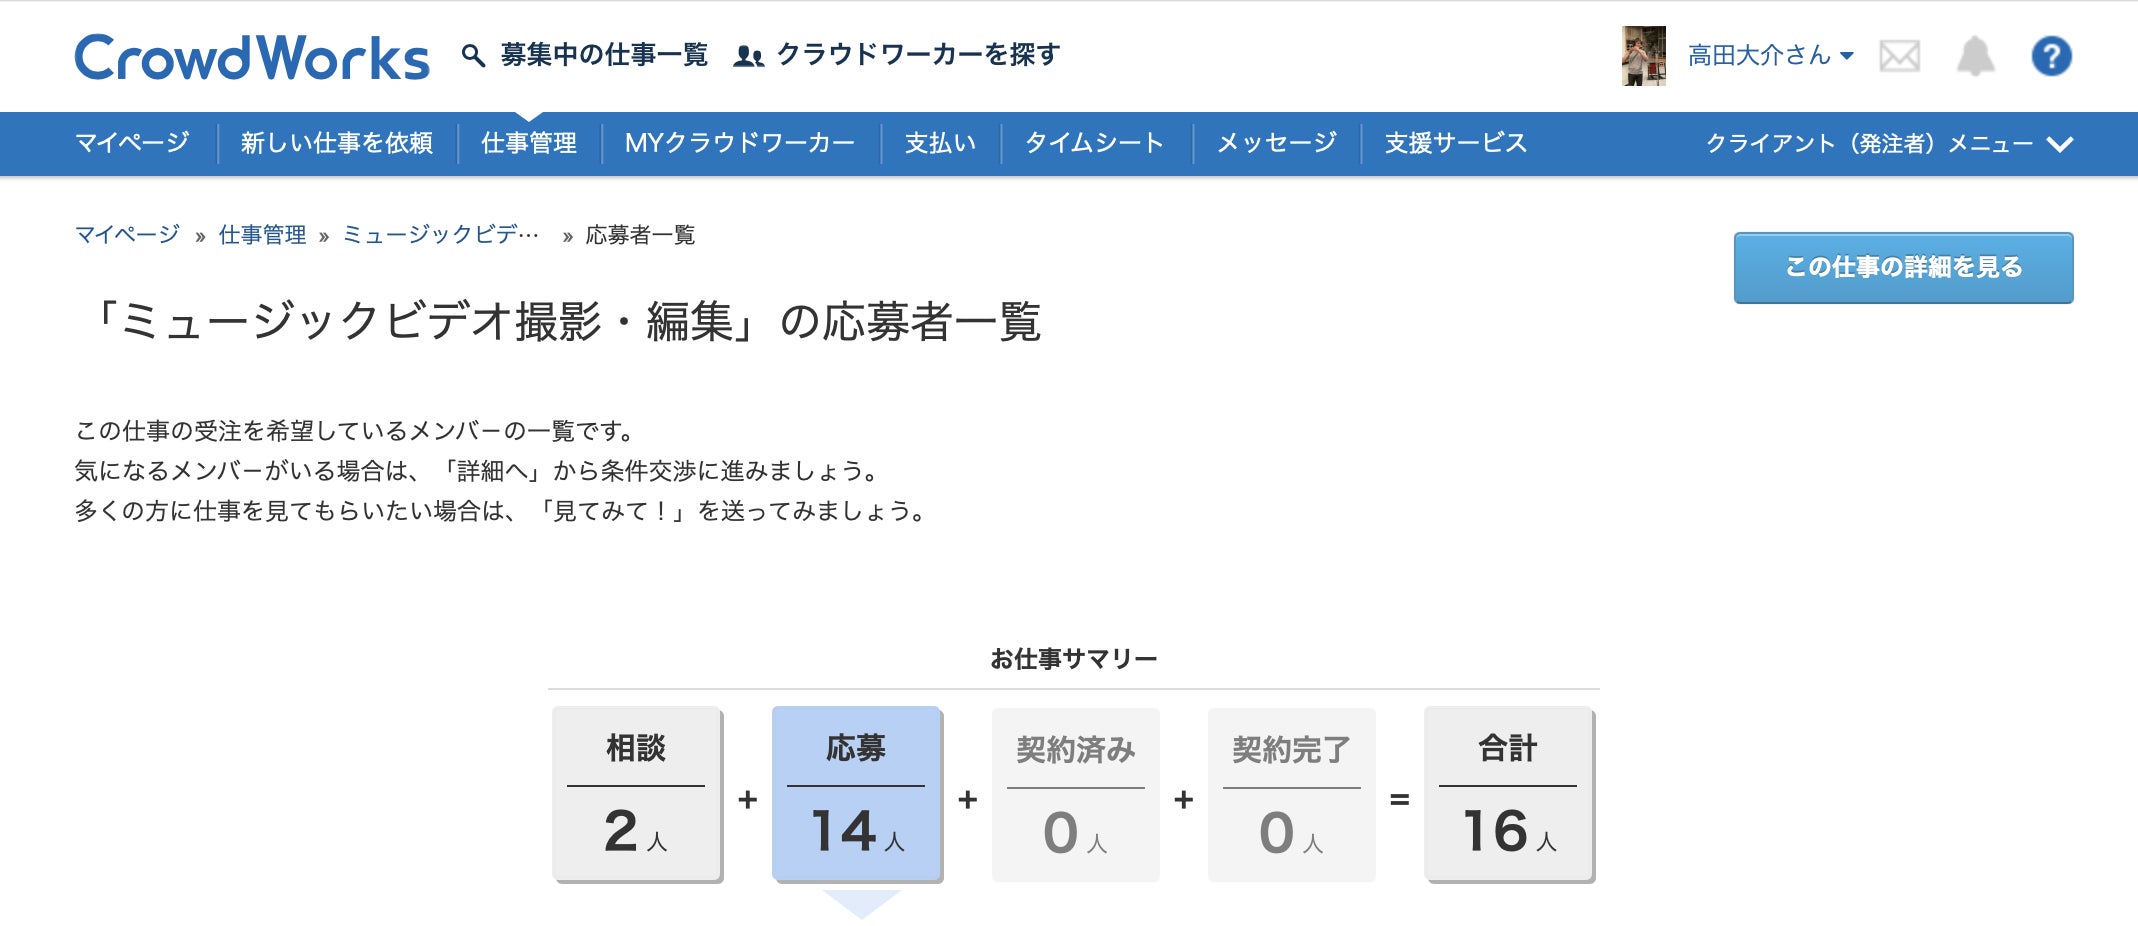This screenshot has height=926, width=2138.
Task: Select the 応募 14人 summary tile
Action: 856,794
